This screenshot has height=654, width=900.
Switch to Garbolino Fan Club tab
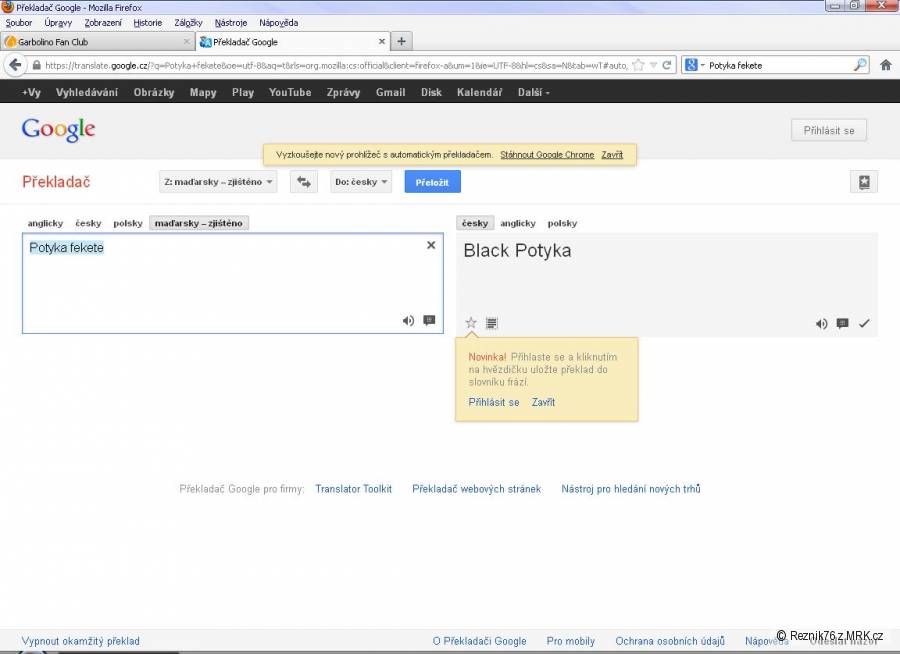(98, 42)
